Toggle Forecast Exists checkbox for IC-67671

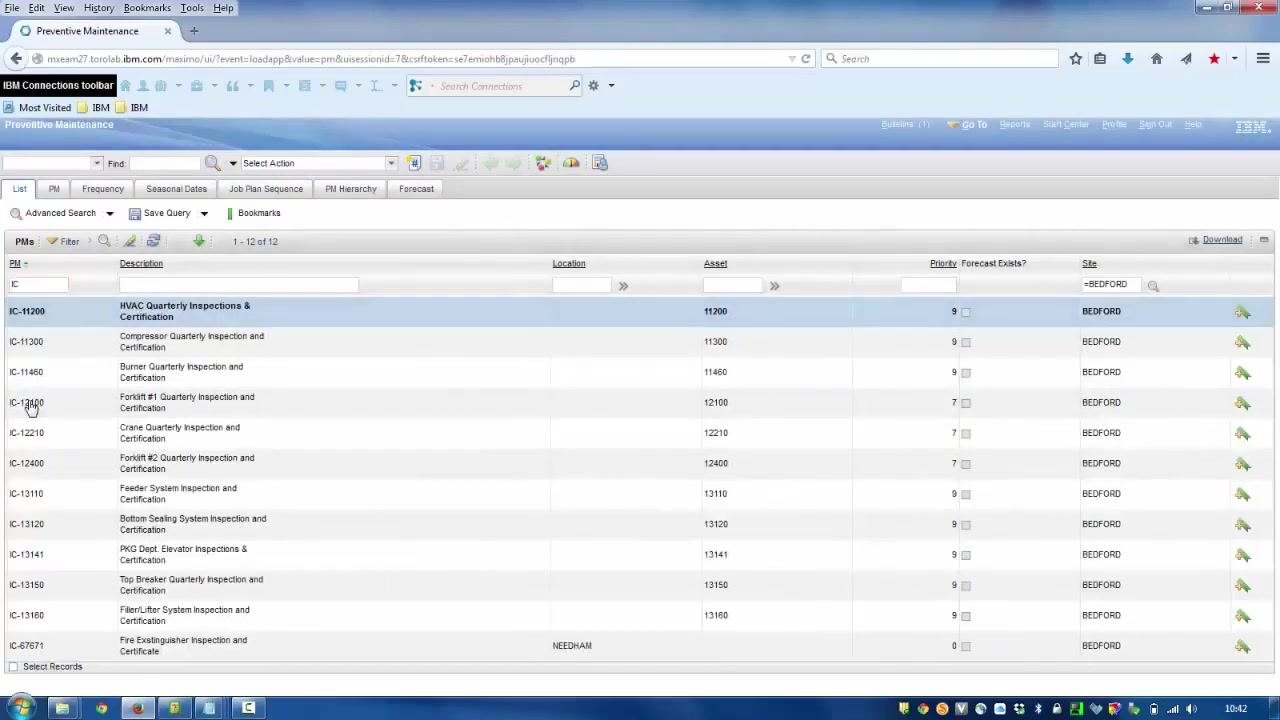pyautogui.click(x=965, y=646)
